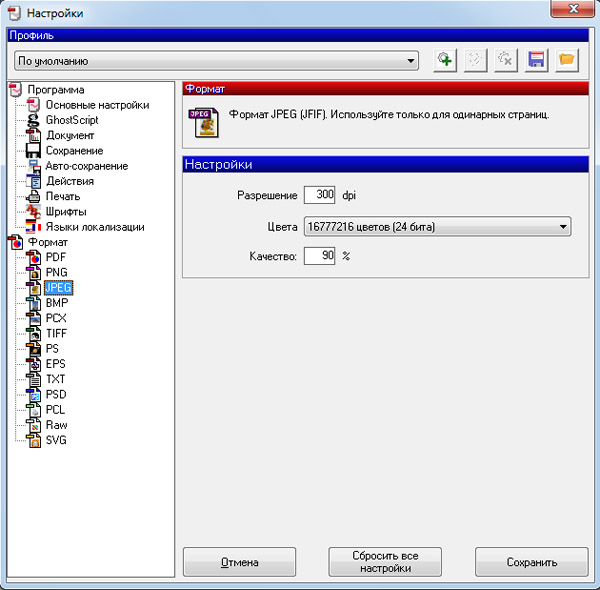The image size is (600, 590).
Task: Expand the Цвета color depth dropdown
Action: pyautogui.click(x=436, y=226)
